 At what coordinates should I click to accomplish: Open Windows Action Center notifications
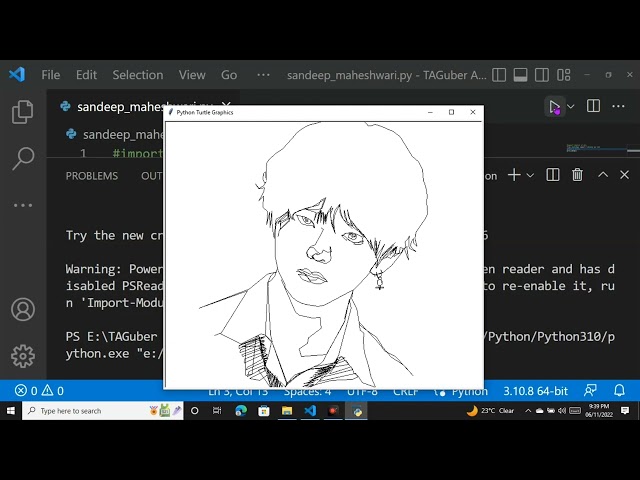pyautogui.click(x=625, y=411)
